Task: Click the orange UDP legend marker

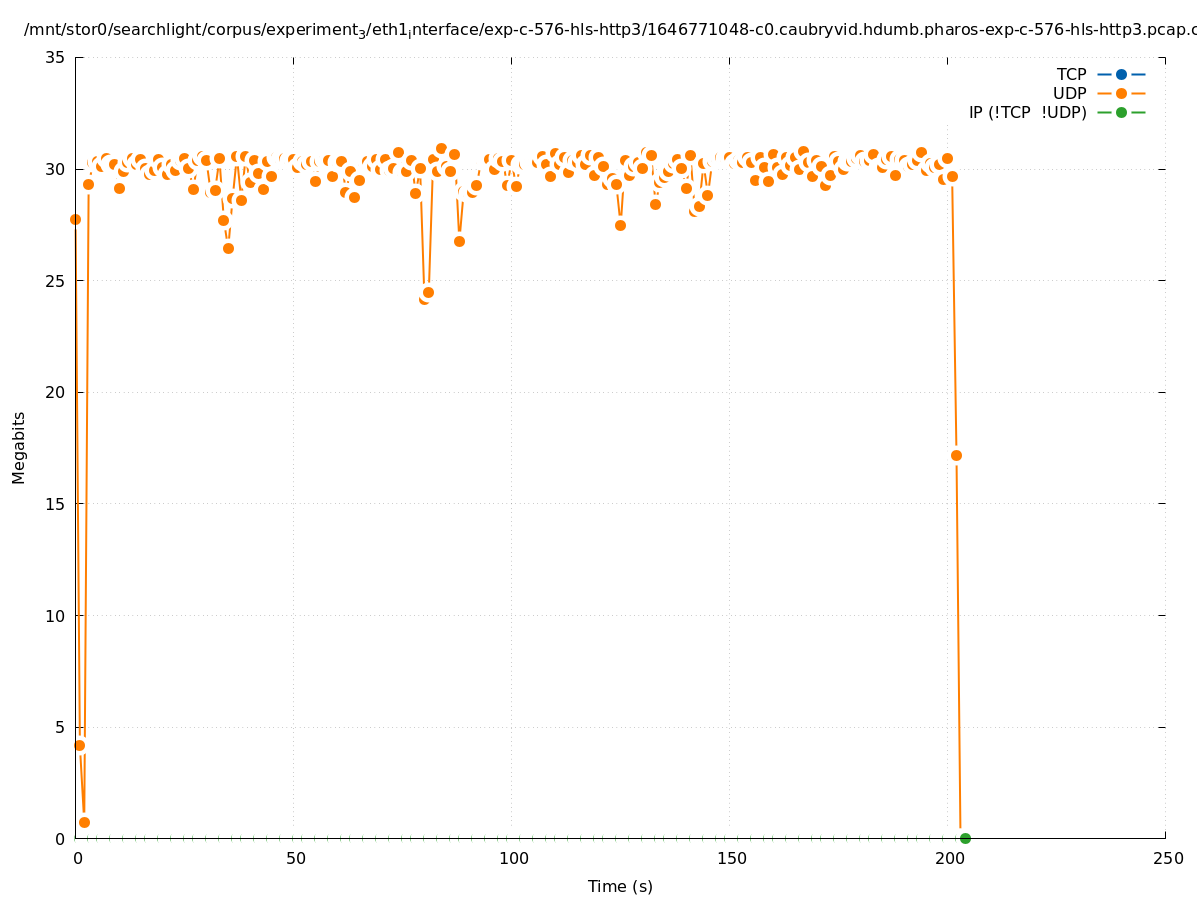Action: [x=1121, y=93]
